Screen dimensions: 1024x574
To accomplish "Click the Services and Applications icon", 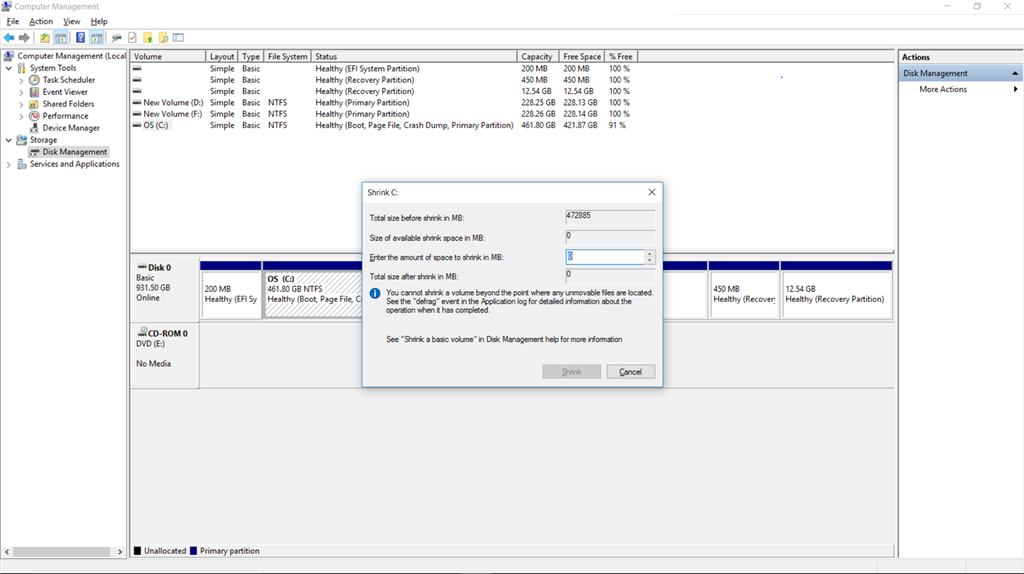I will point(22,164).
